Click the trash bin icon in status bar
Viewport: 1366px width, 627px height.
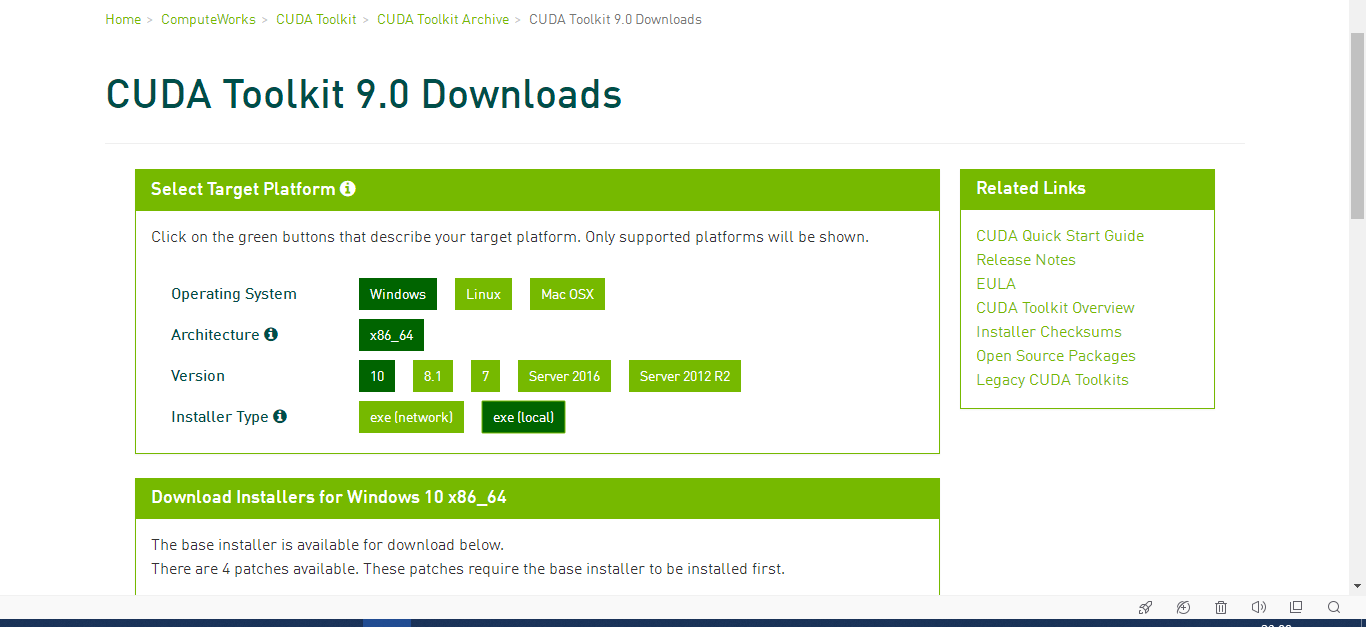tap(1221, 607)
